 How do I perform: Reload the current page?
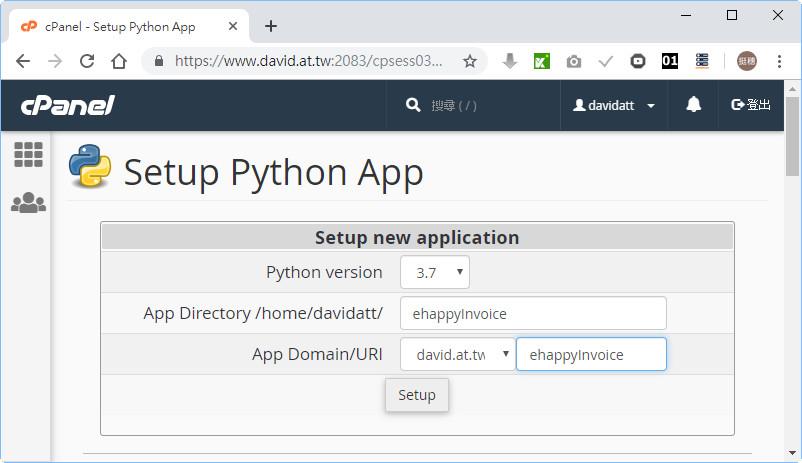coord(87,61)
